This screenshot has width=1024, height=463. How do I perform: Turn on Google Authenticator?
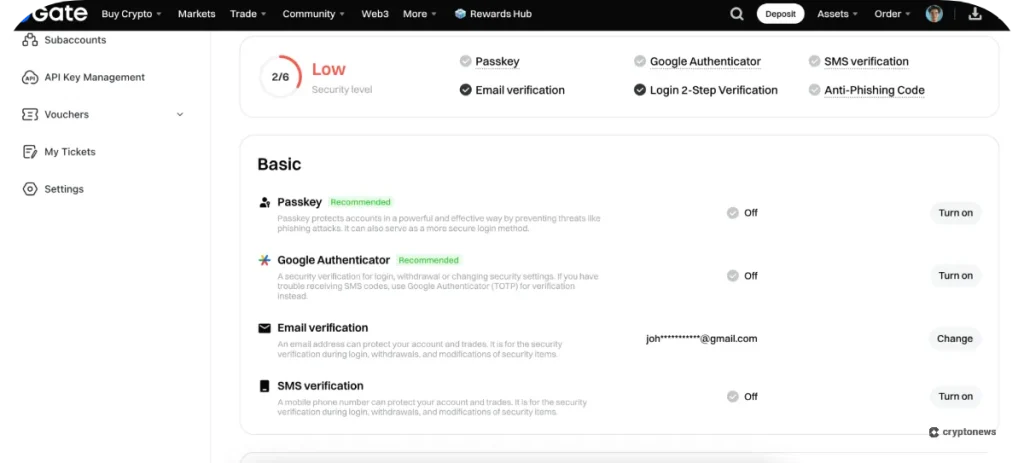955,276
